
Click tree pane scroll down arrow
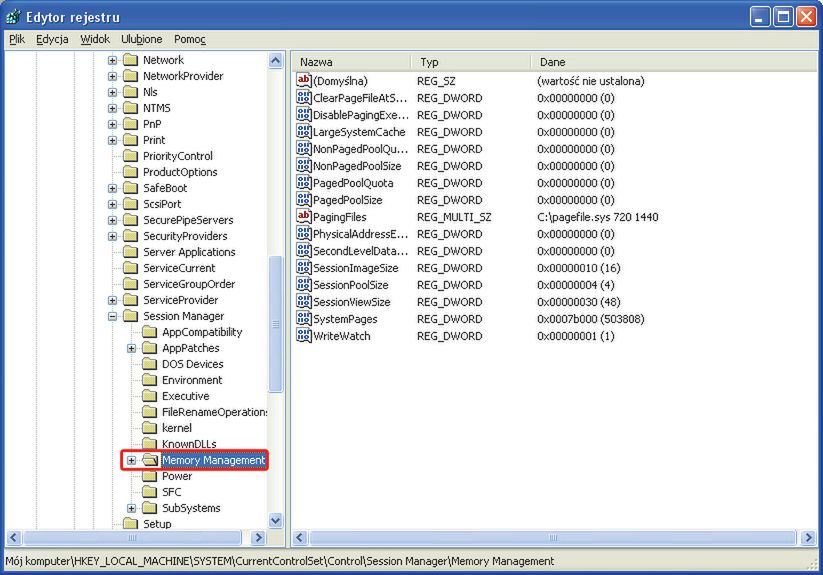276,521
